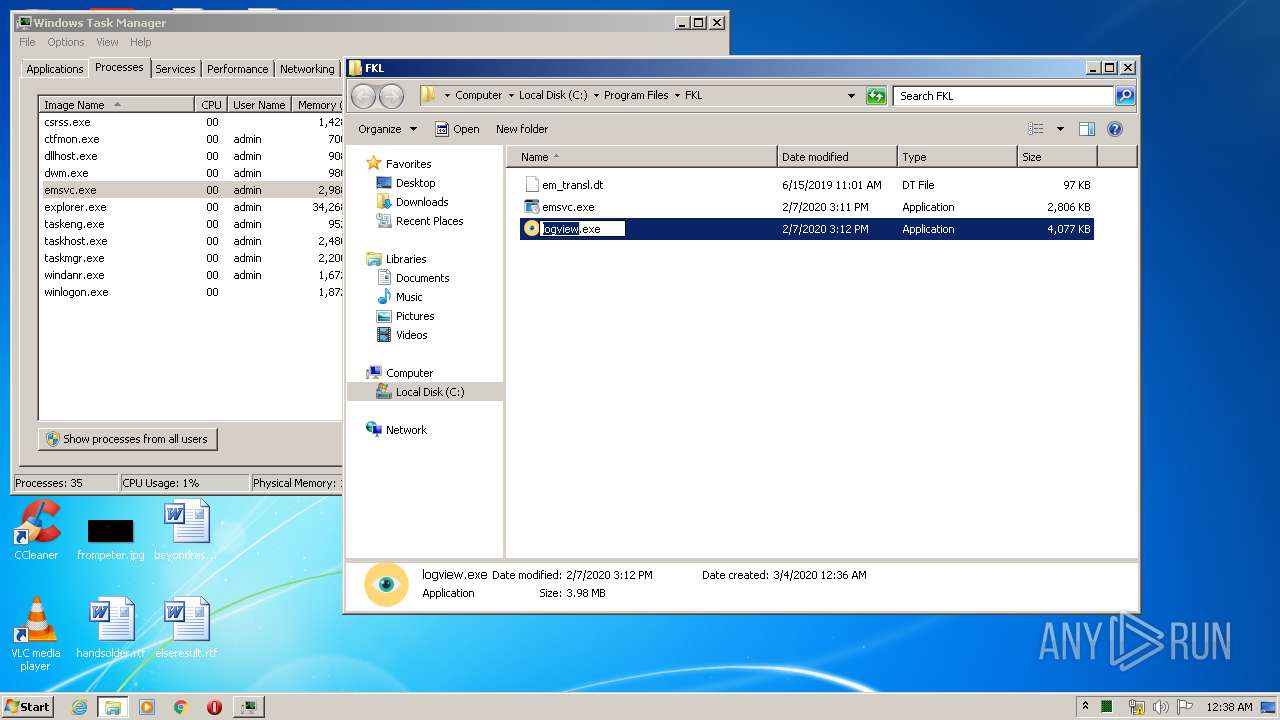Expand the Local Disk (C:) breadcrumb arrow
This screenshot has height=720, width=1280.
click(x=596, y=96)
